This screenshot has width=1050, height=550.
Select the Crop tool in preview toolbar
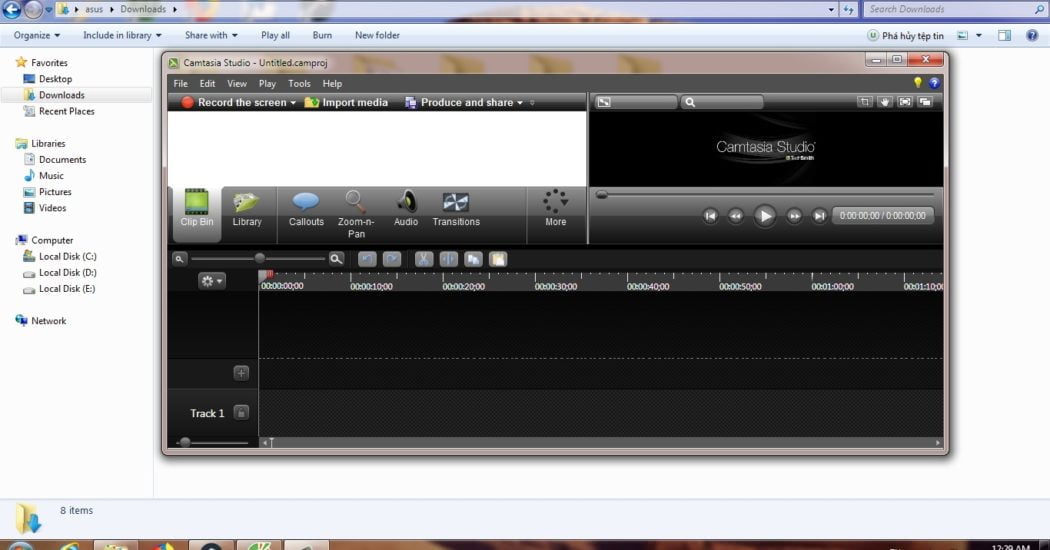tap(865, 102)
